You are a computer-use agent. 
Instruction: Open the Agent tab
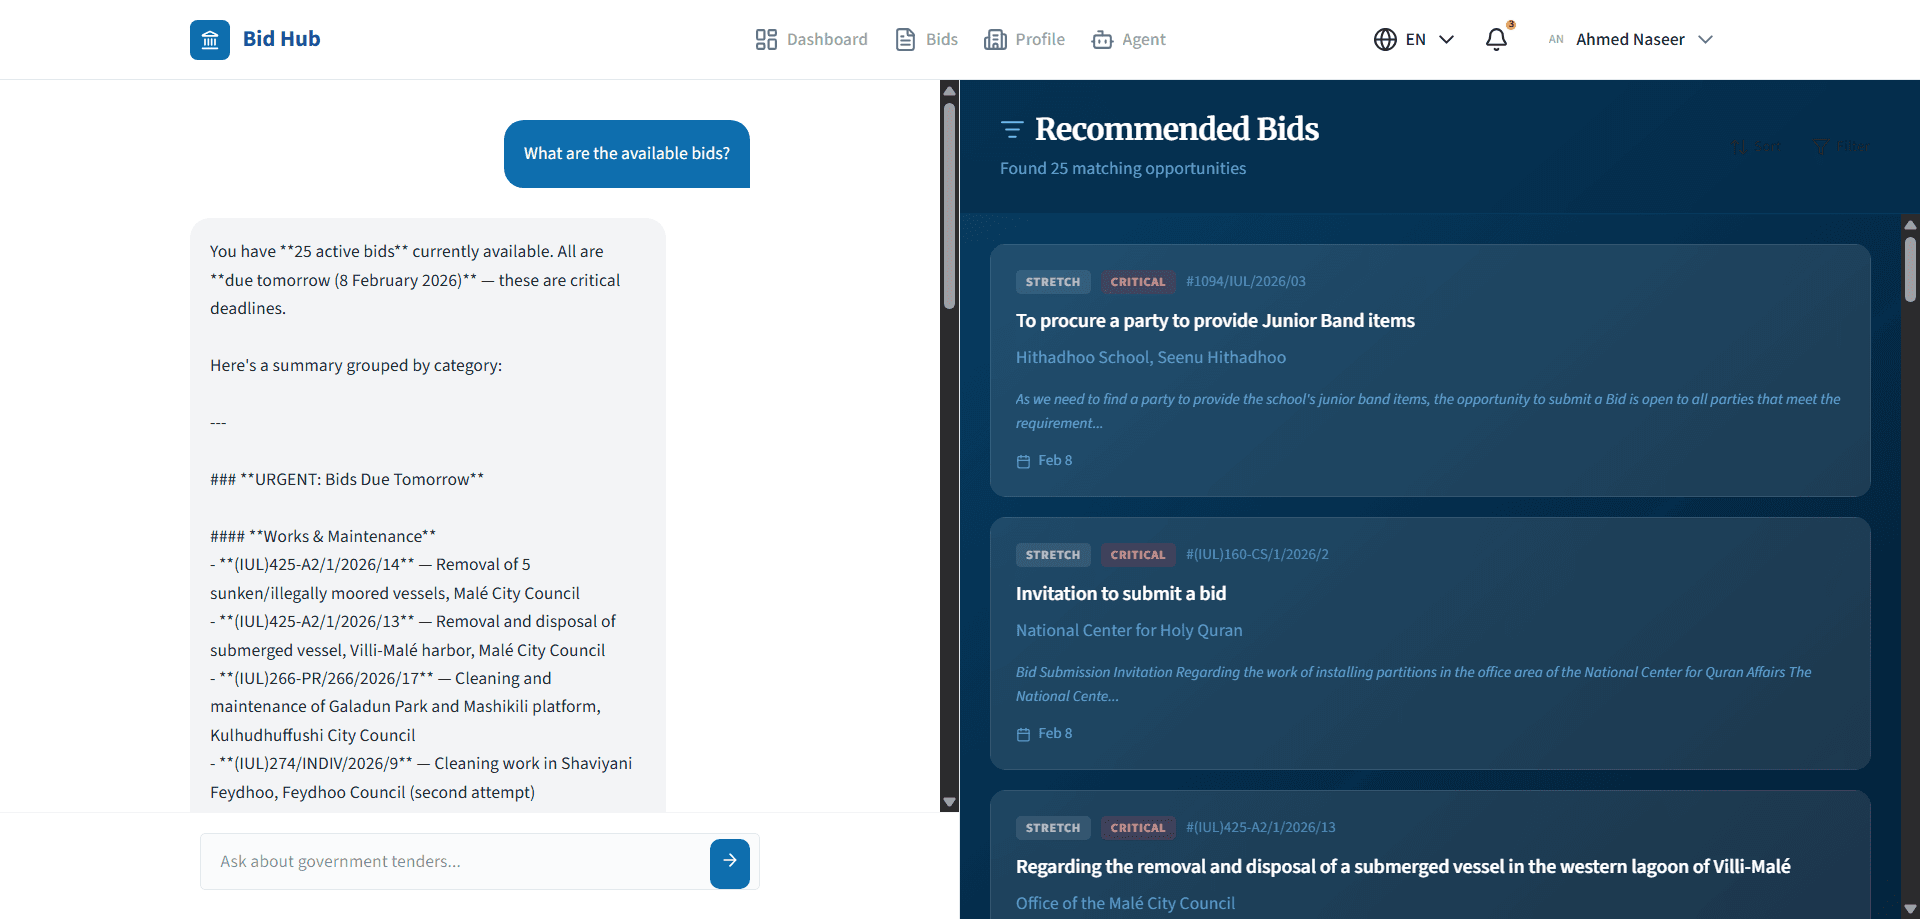click(1128, 40)
